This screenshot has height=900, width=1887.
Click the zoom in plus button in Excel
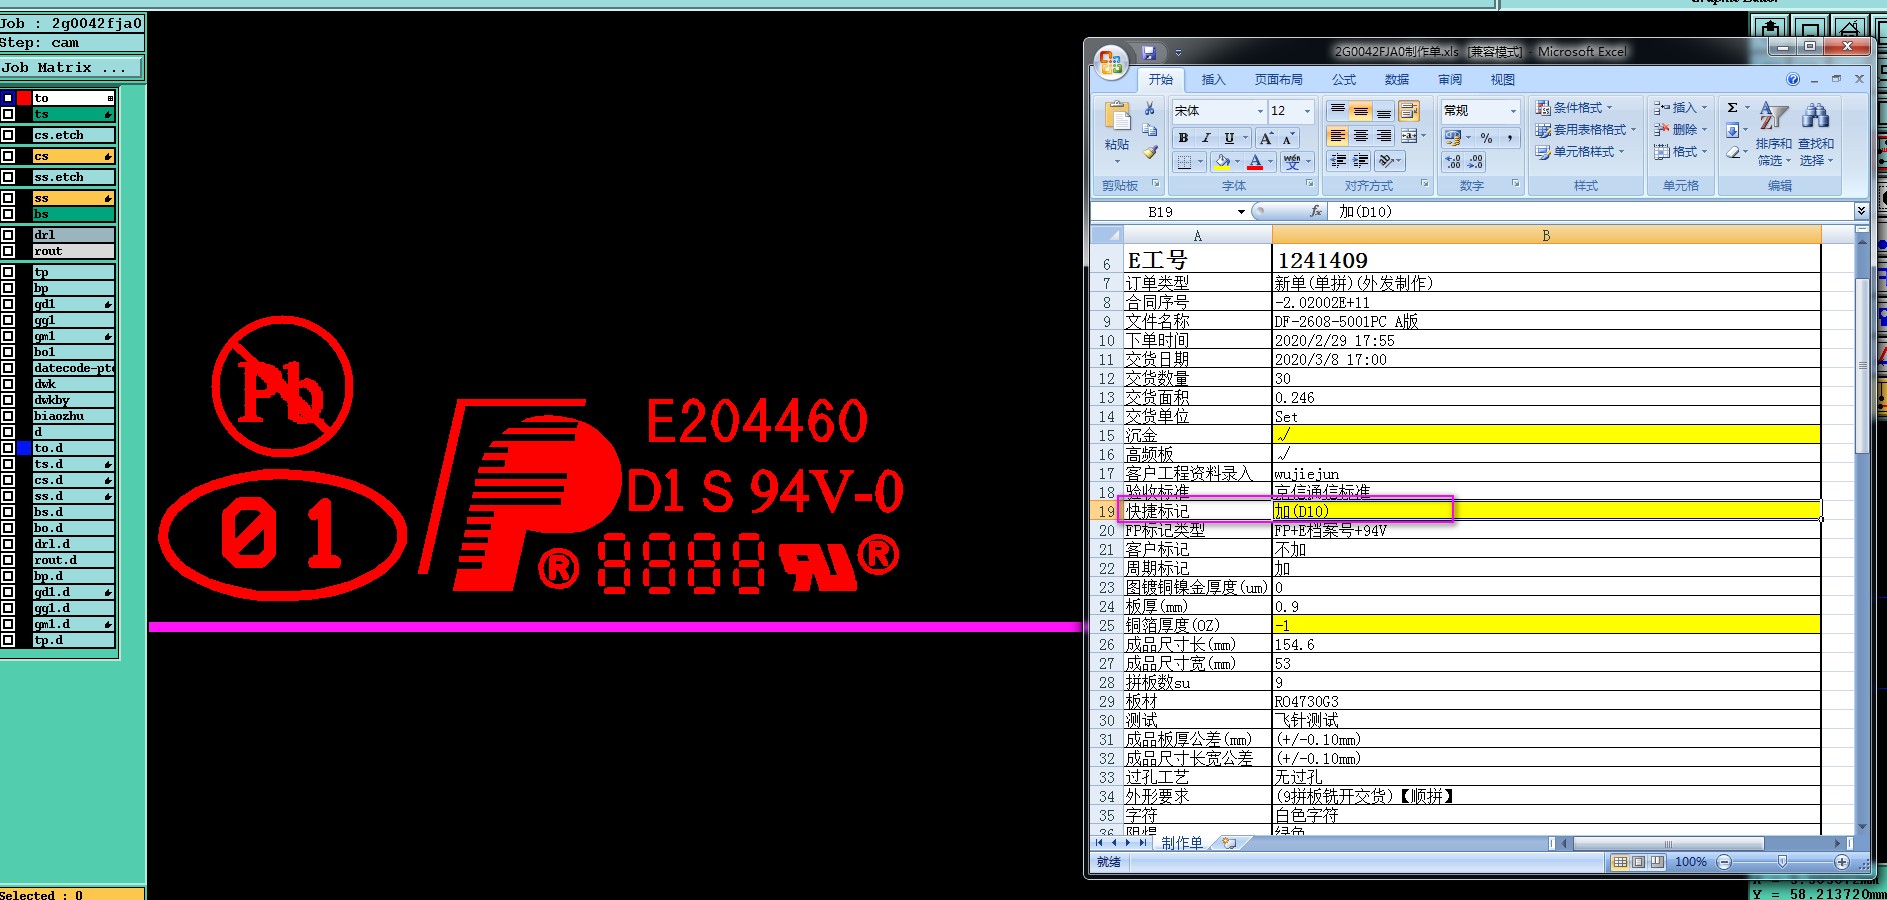click(x=1842, y=861)
